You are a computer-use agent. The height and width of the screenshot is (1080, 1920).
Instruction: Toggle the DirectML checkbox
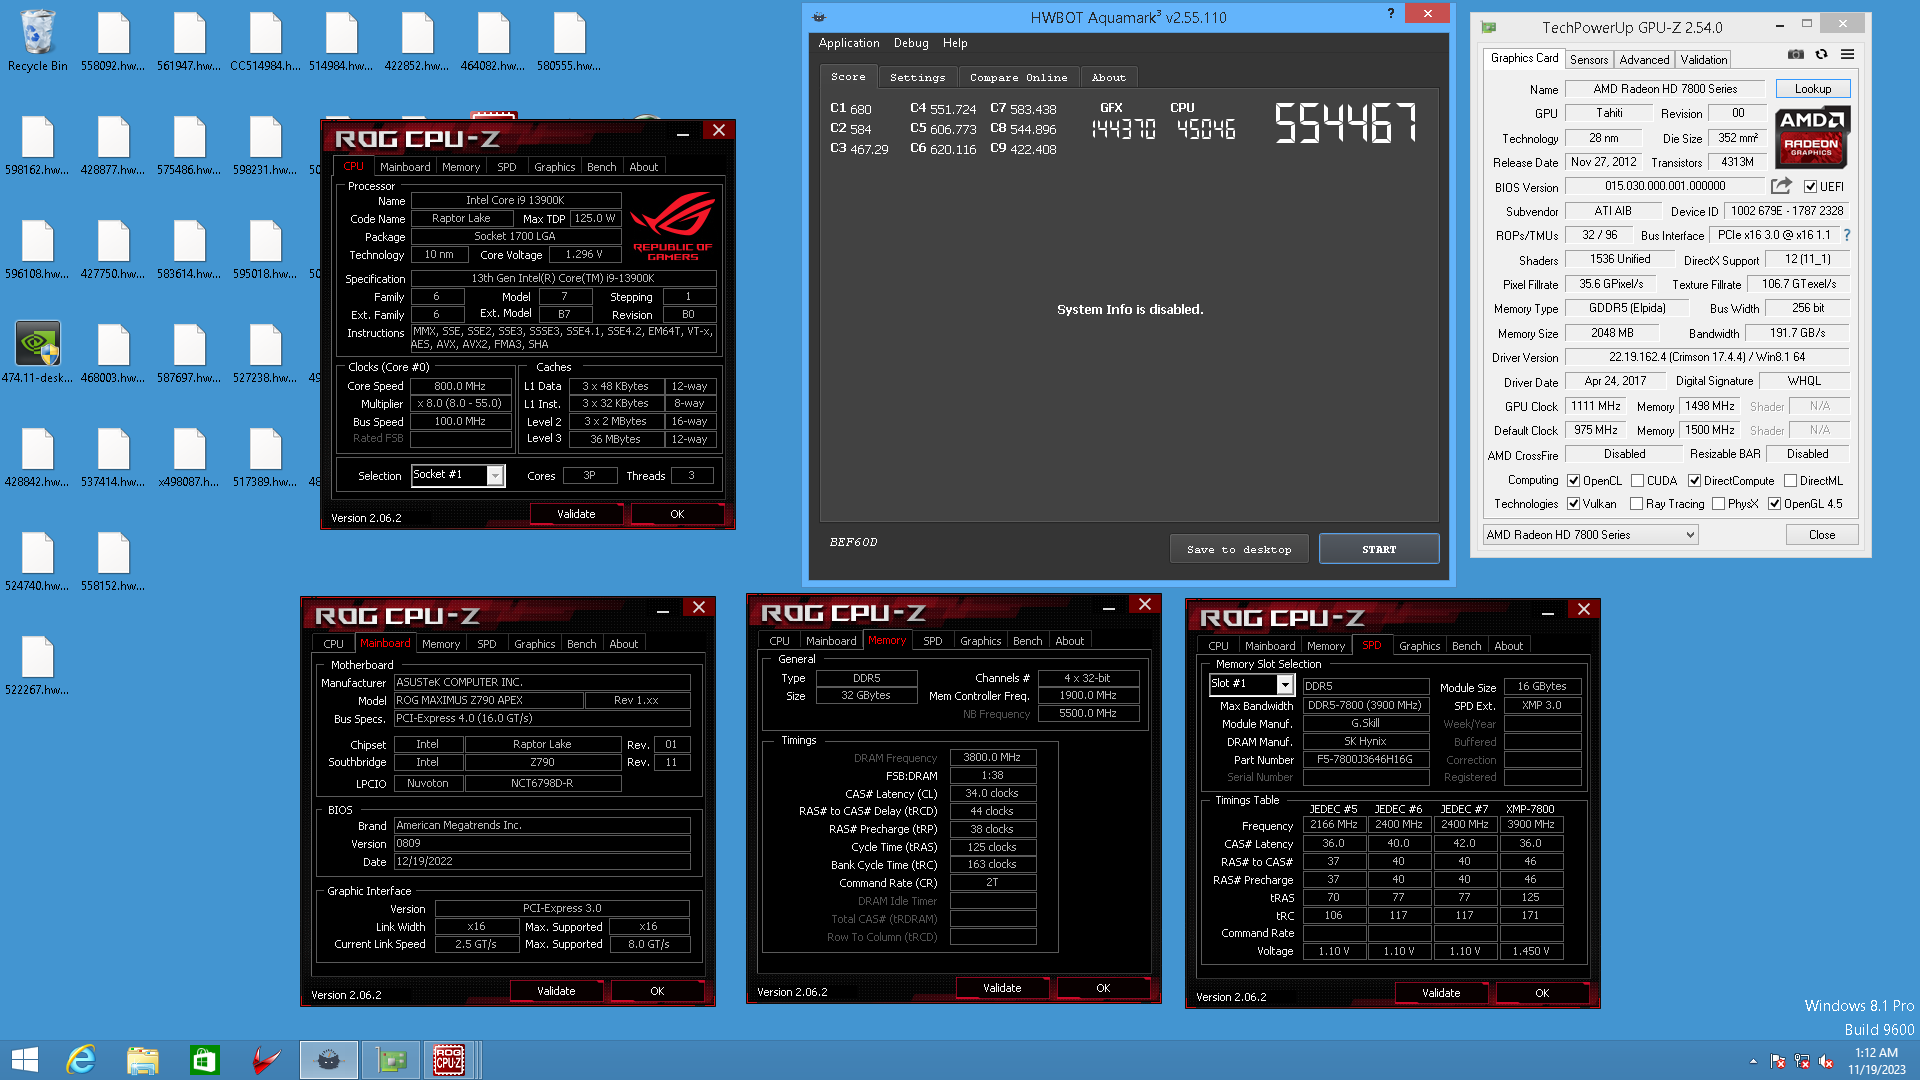pyautogui.click(x=1790, y=481)
